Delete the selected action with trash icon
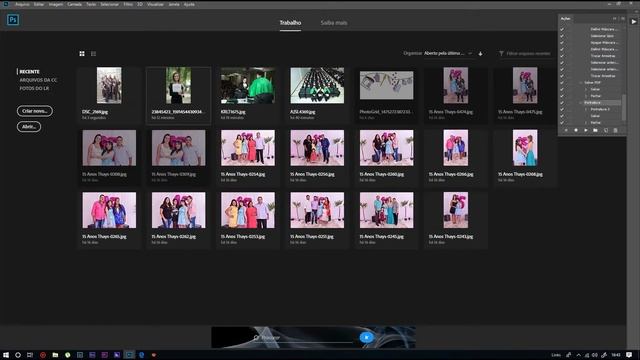 point(616,130)
